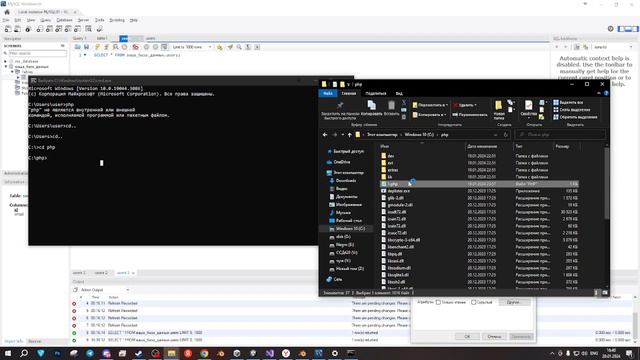Refresh the Explorer address bar
The height and width of the screenshot is (360, 640).
(x=505, y=135)
